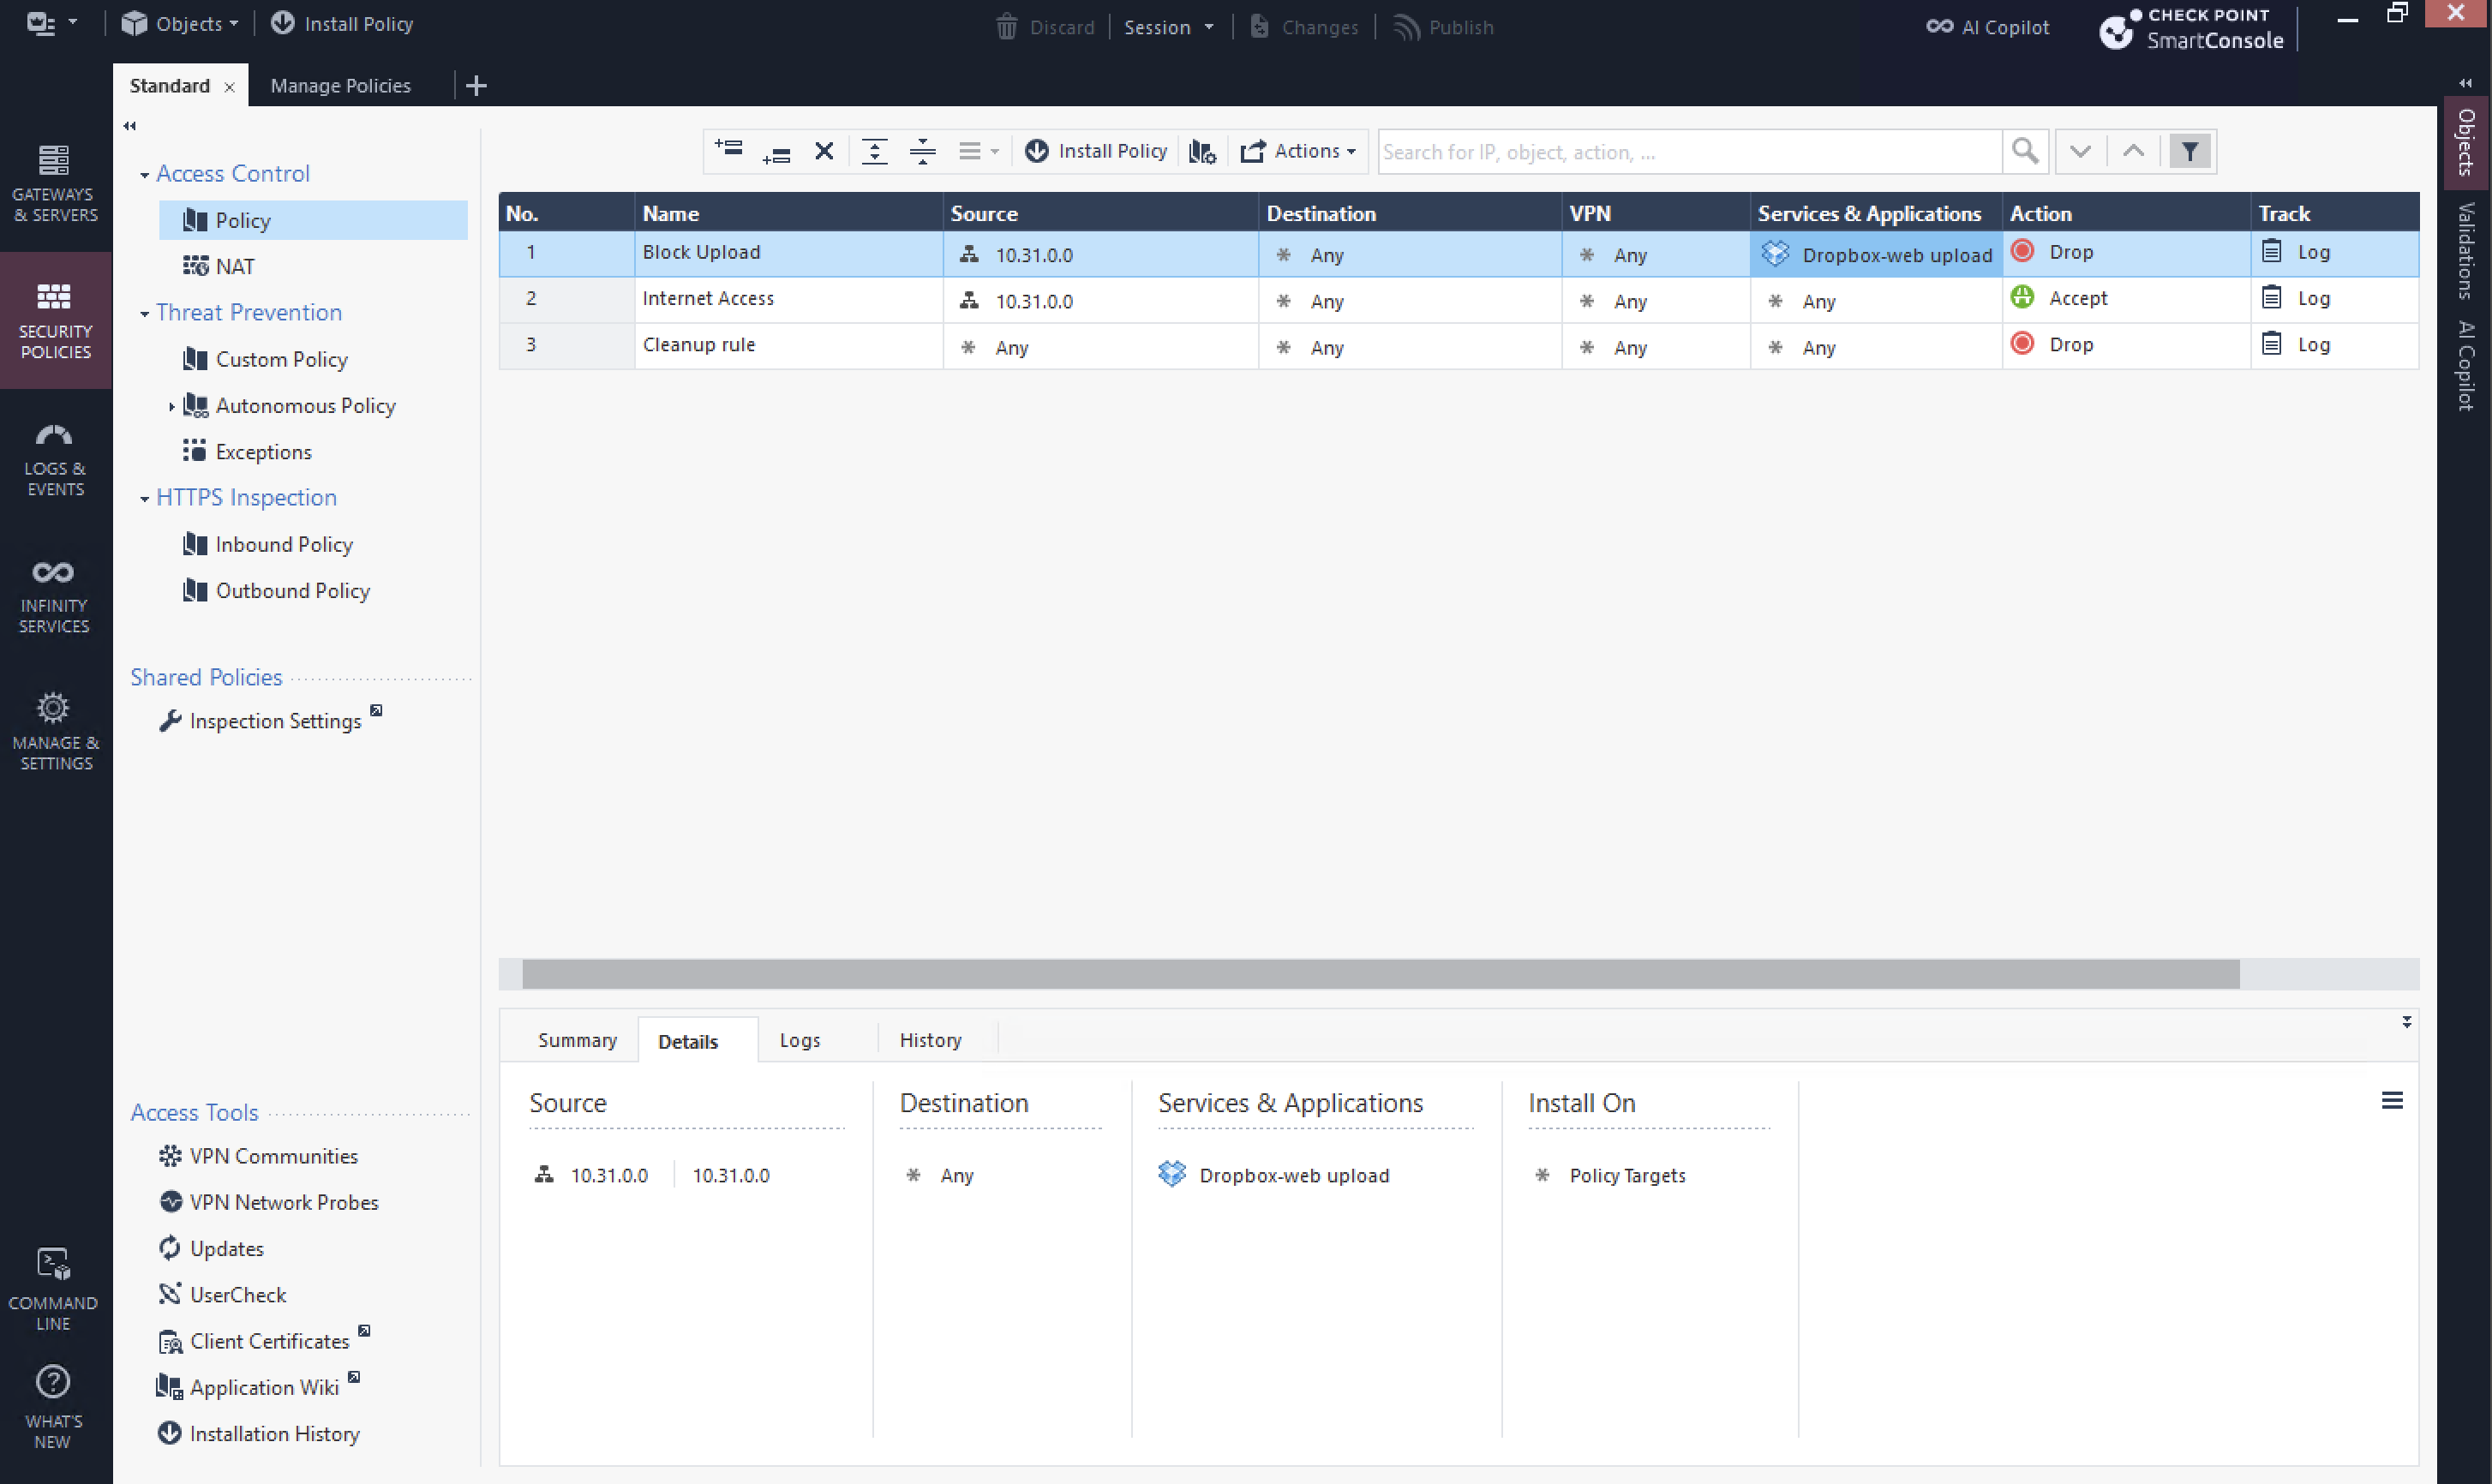The height and width of the screenshot is (1484, 2492).
Task: Open Command Line from sidebar
Action: coord(53,1290)
